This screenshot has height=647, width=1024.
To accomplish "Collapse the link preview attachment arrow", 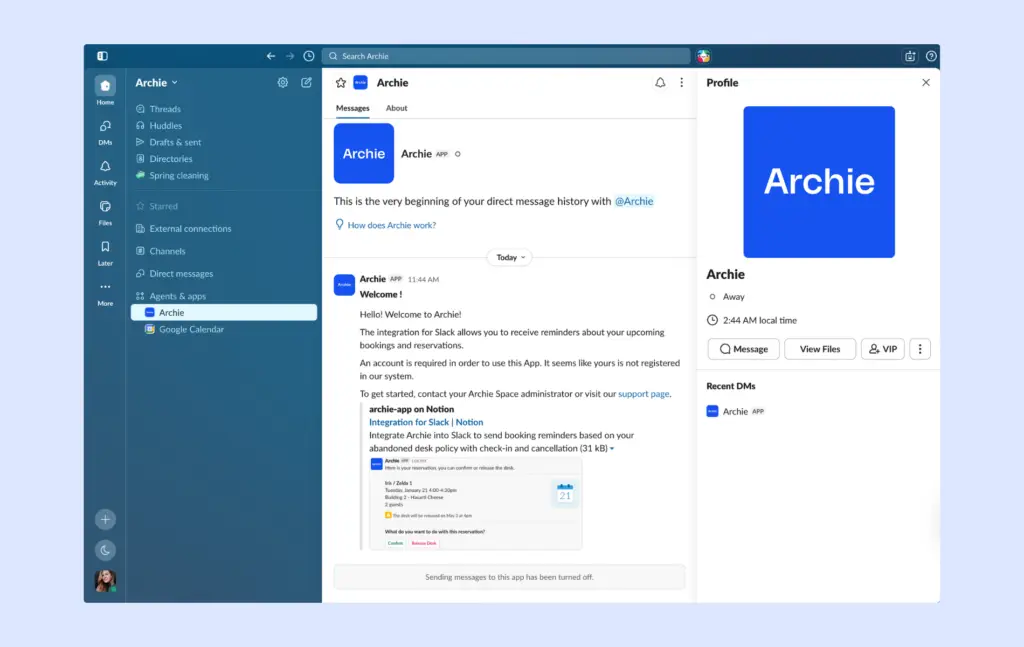I will click(612, 449).
